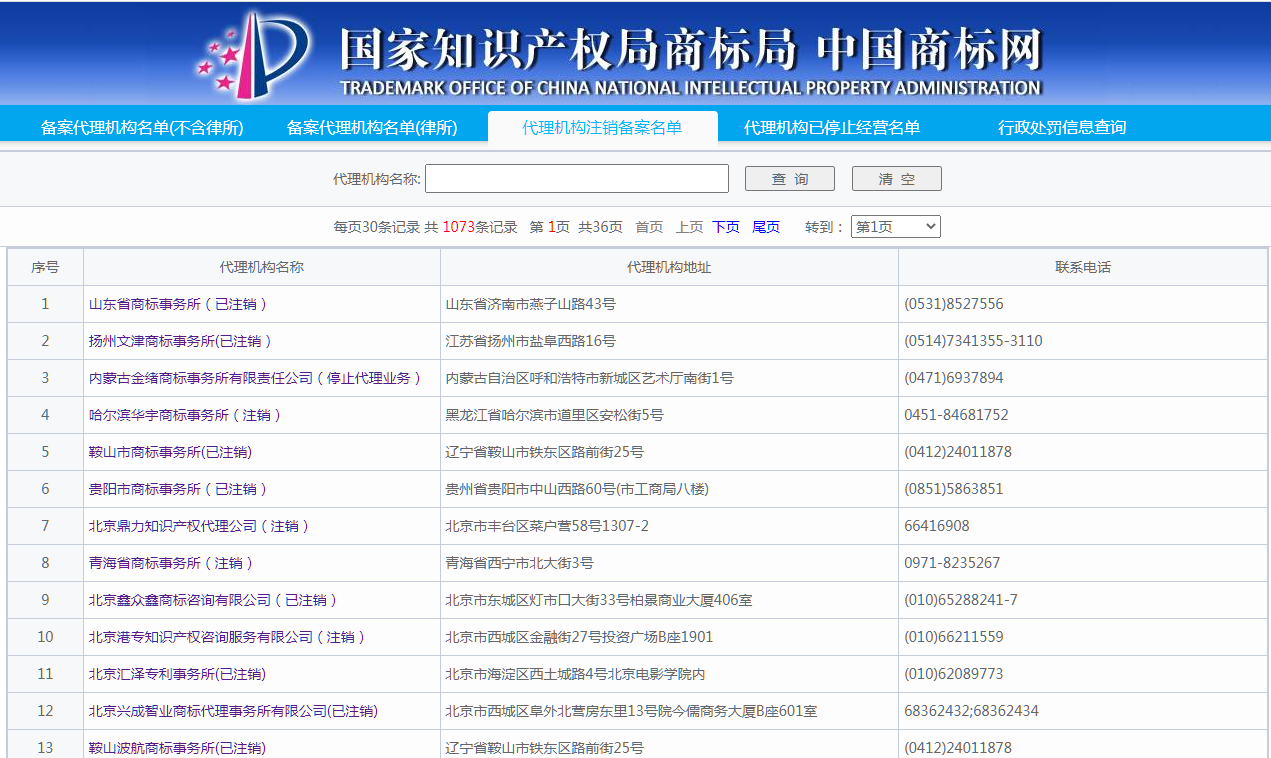Select phone number (0514)7341355-3110

pyautogui.click(x=973, y=341)
